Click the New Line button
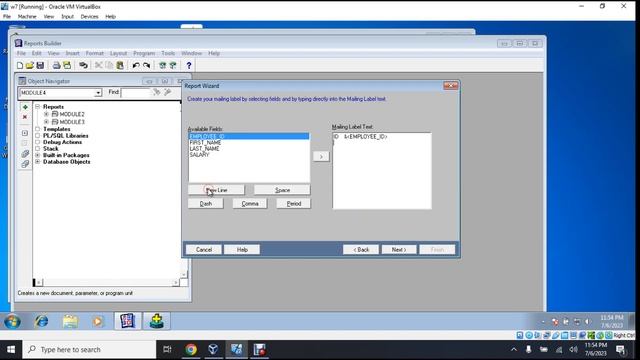Image resolution: width=640 pixels, height=360 pixels. (216, 190)
